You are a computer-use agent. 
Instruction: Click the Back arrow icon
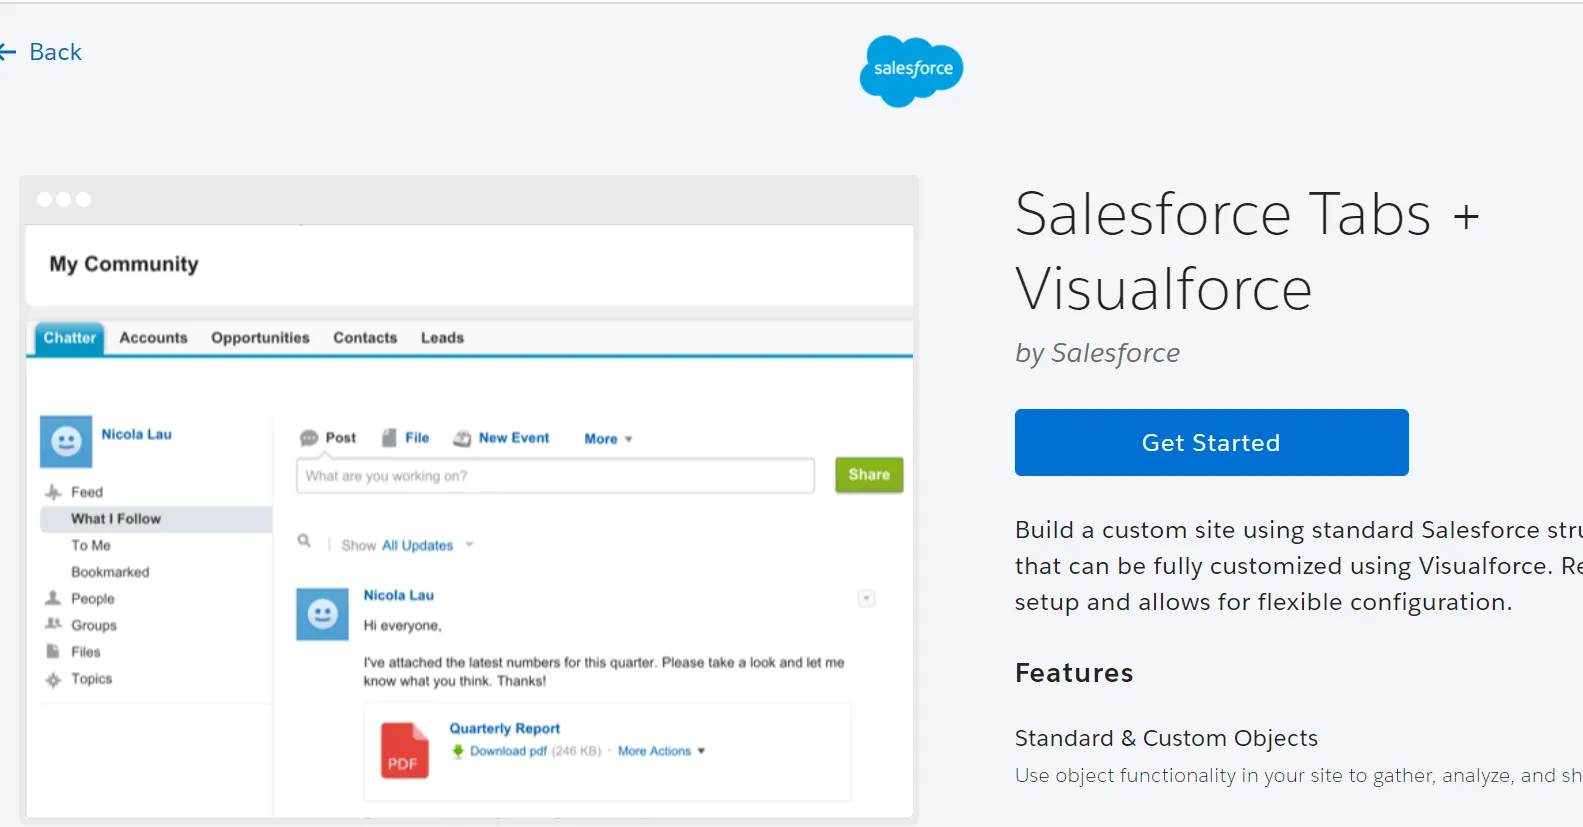8,52
